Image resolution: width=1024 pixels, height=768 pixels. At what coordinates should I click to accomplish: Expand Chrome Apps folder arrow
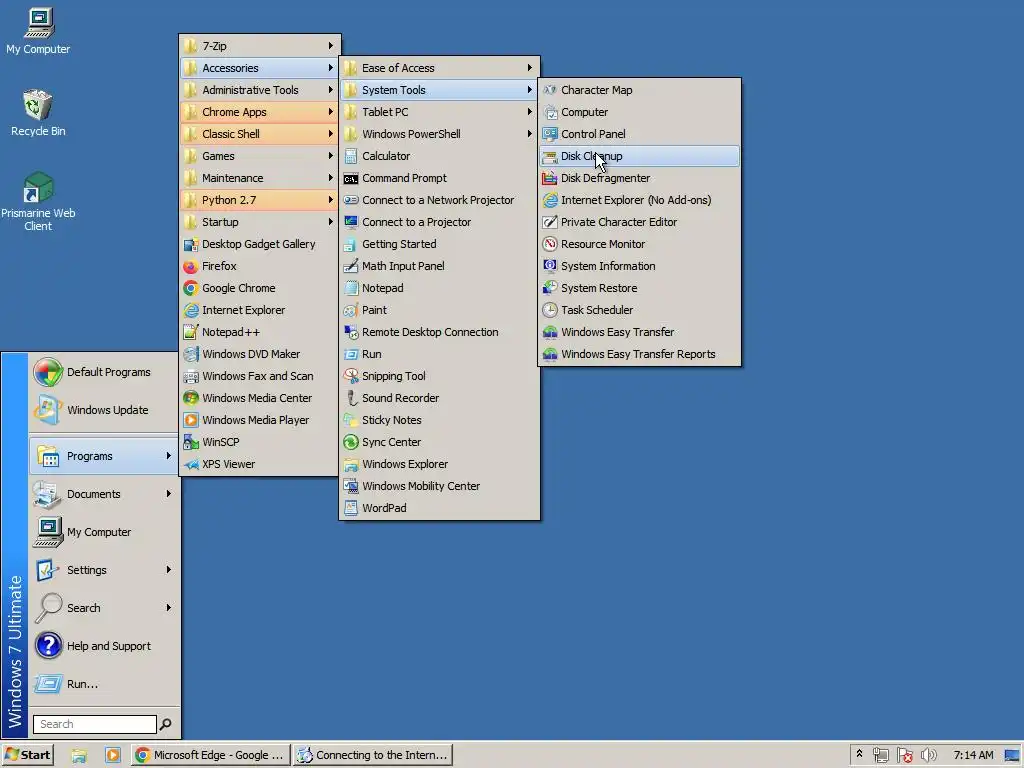pos(330,112)
